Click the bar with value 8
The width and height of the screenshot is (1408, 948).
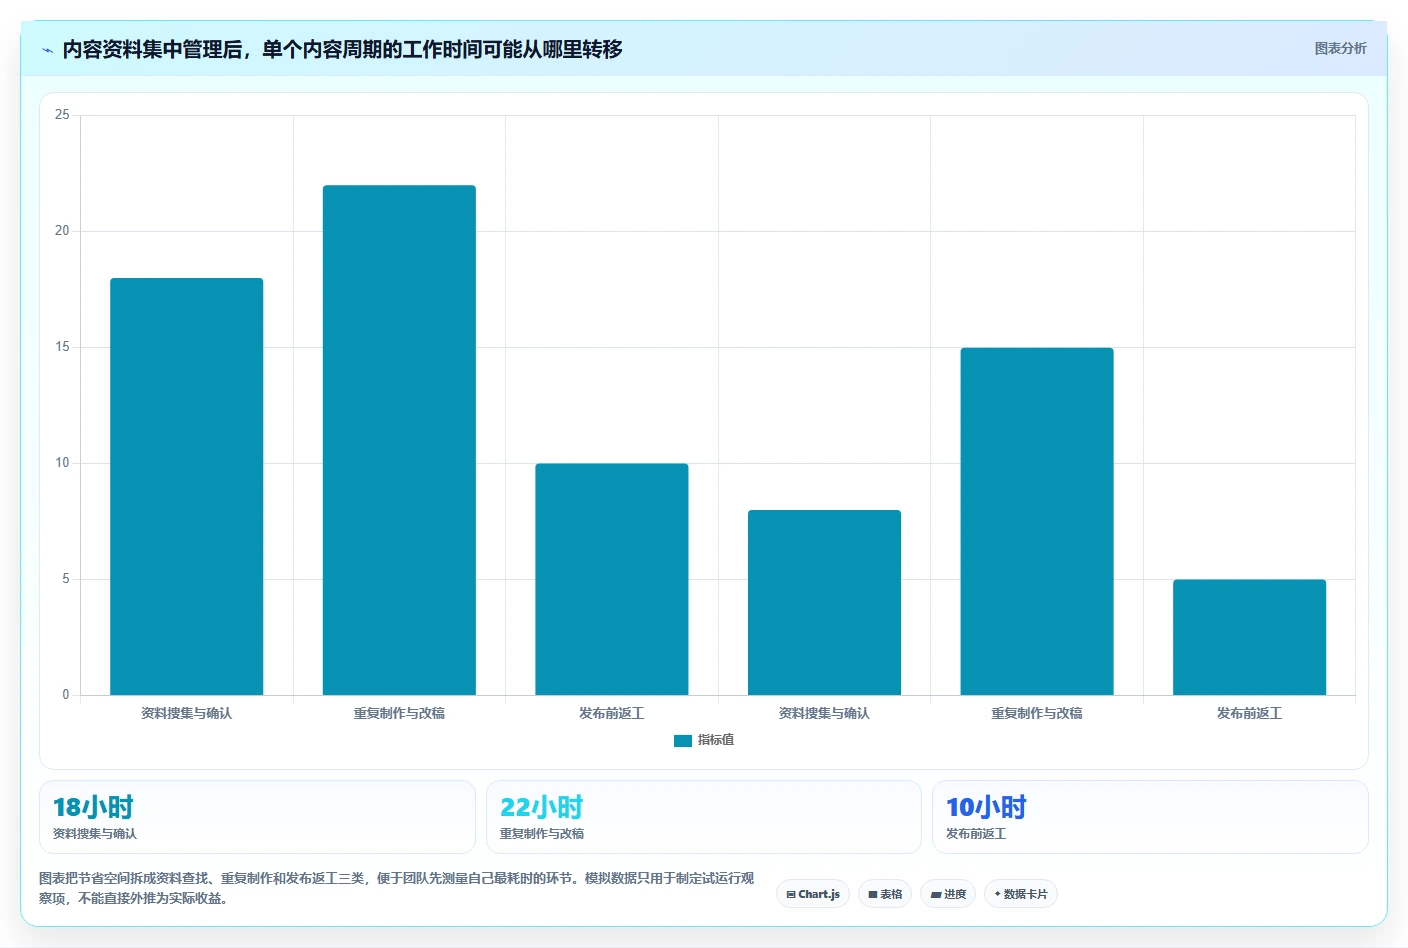(824, 602)
